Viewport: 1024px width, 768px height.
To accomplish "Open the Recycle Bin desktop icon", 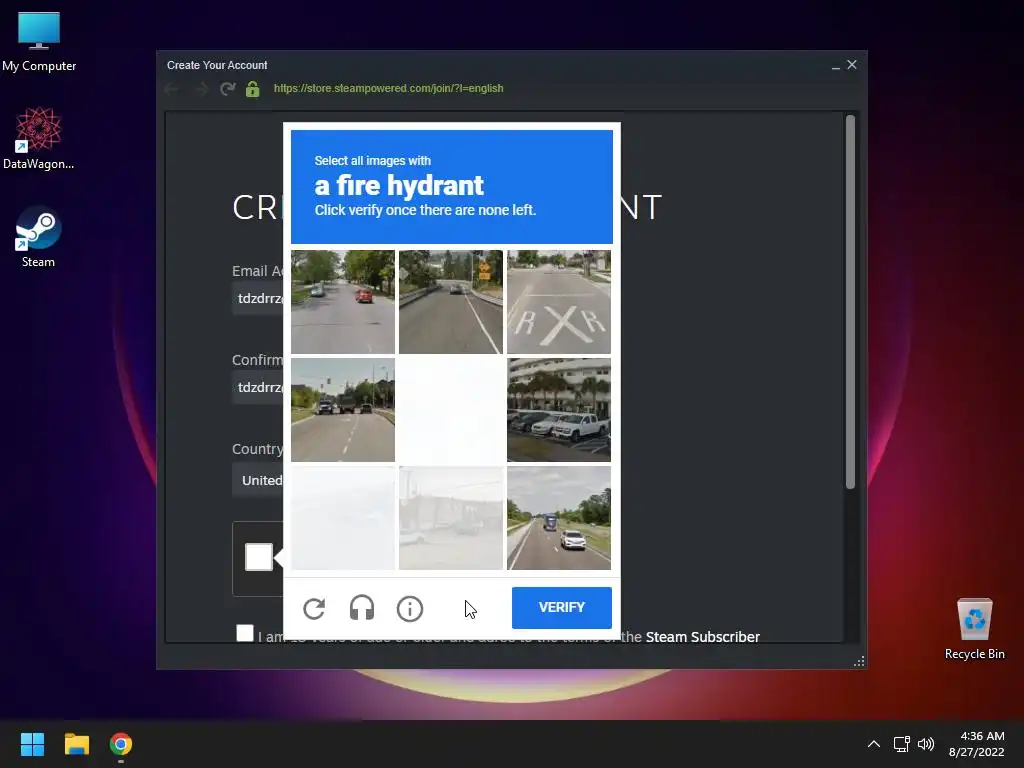I will pyautogui.click(x=974, y=629).
